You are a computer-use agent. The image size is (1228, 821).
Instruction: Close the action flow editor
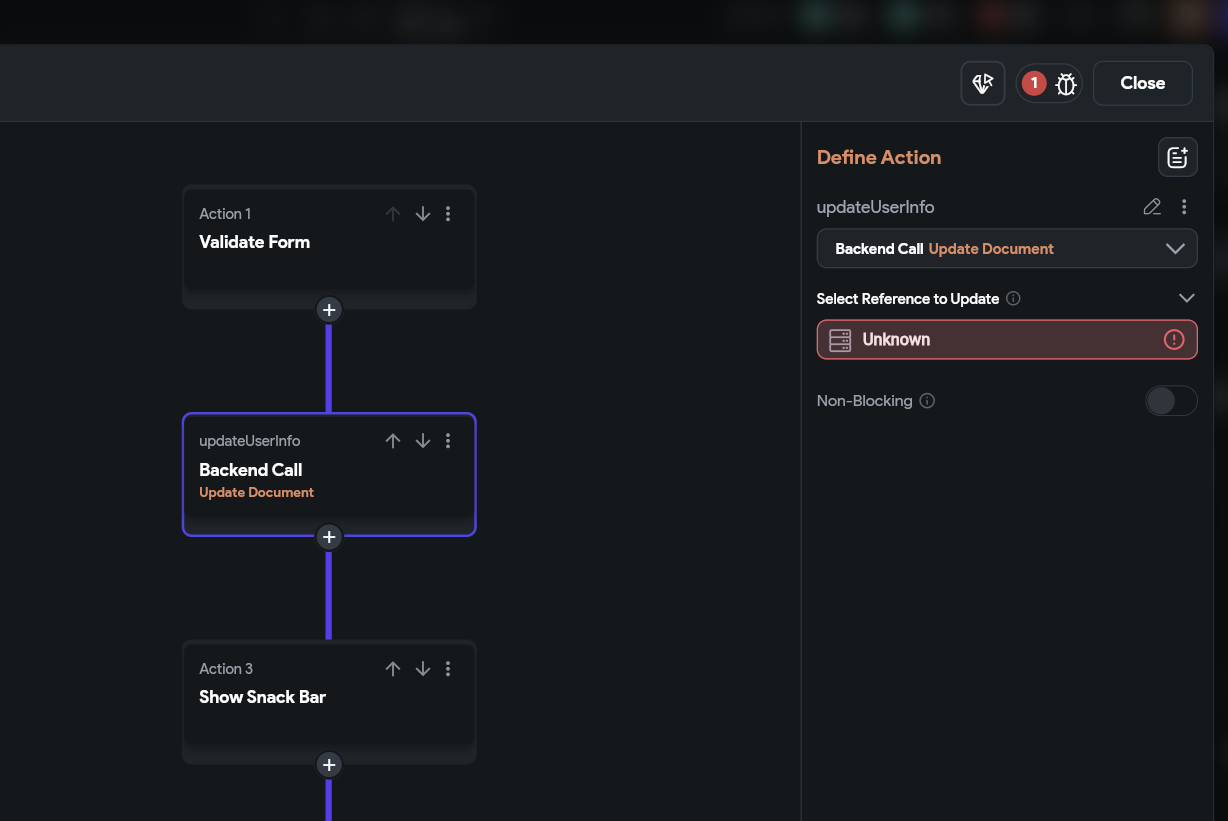(1143, 83)
